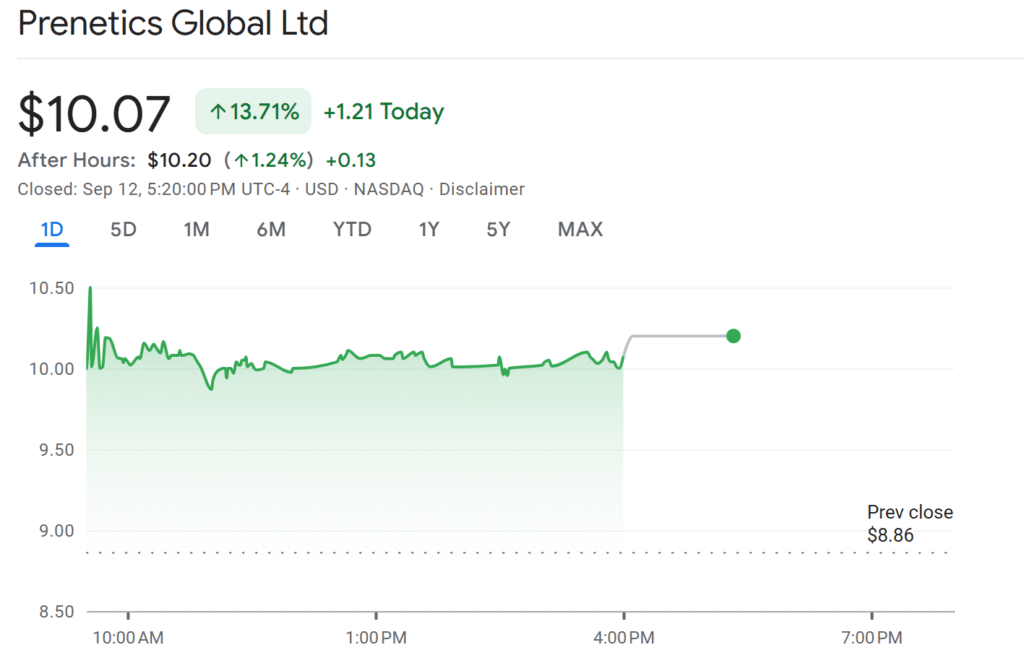Switch to MAX time range
Image resolution: width=1024 pixels, height=671 pixels.
(580, 230)
